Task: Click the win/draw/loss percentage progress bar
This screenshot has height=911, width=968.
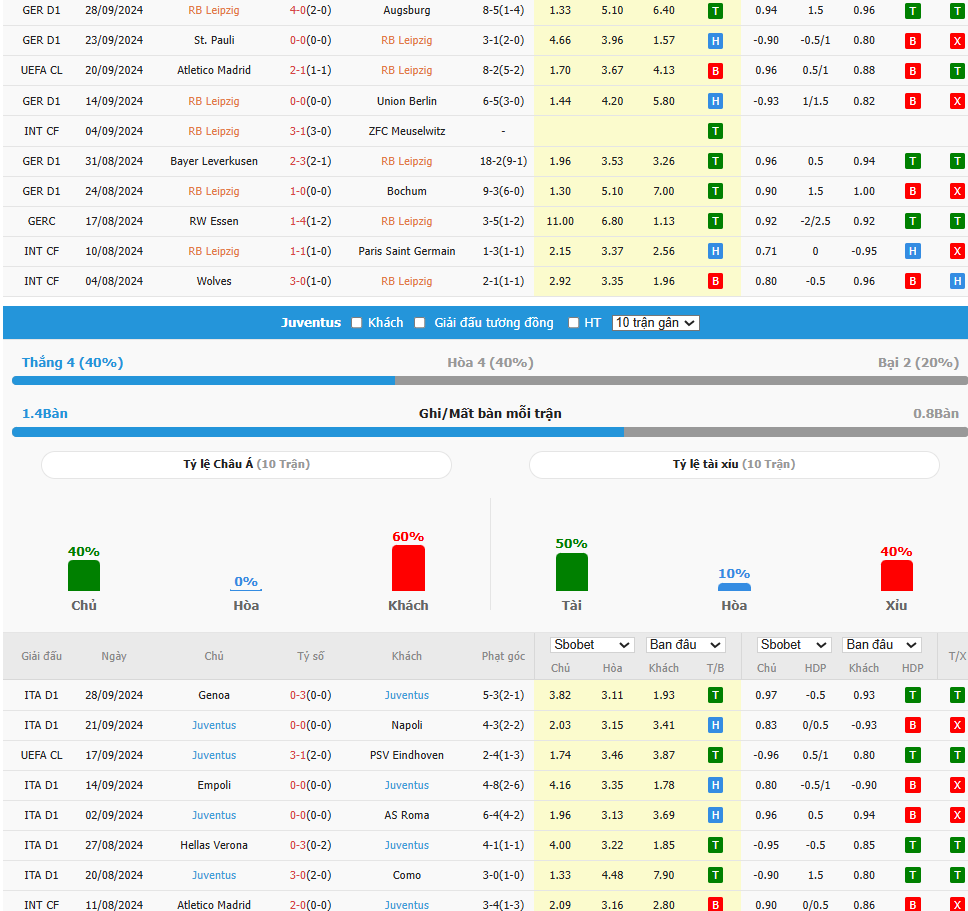Action: pos(490,381)
